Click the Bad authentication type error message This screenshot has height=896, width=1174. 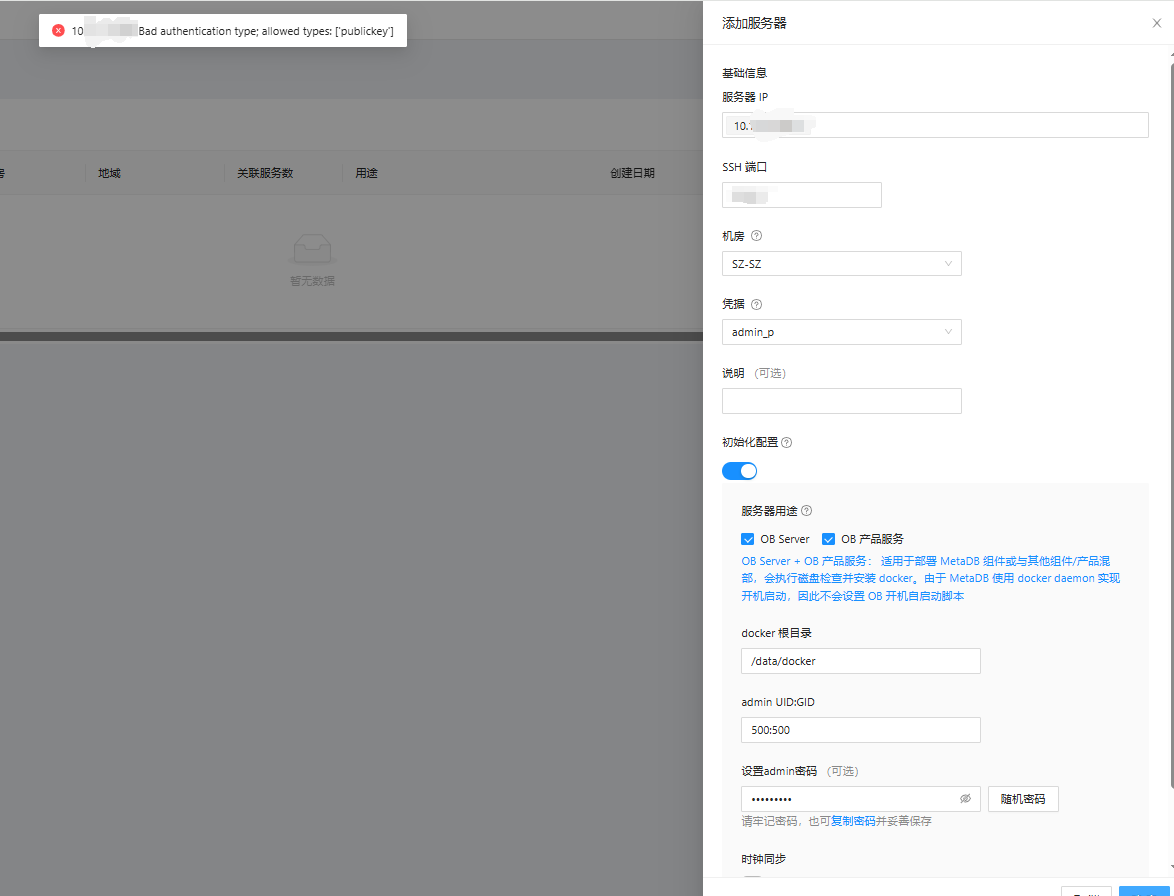click(x=266, y=31)
